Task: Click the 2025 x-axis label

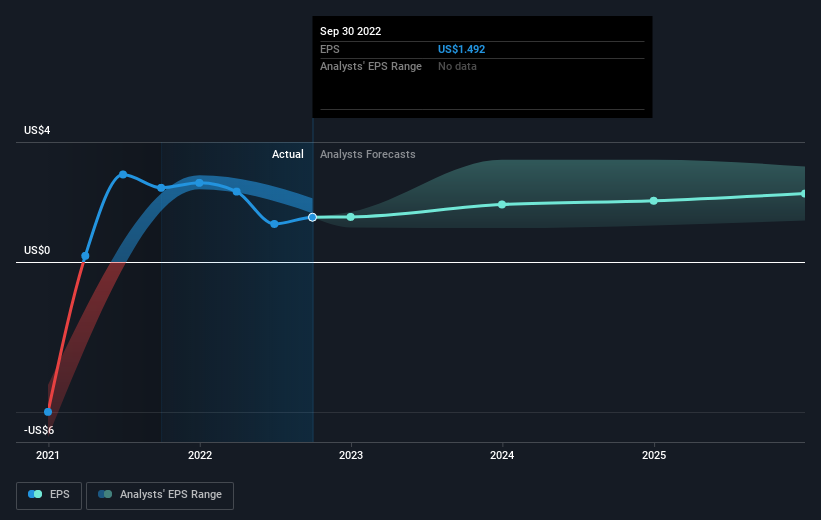Action: click(x=654, y=455)
